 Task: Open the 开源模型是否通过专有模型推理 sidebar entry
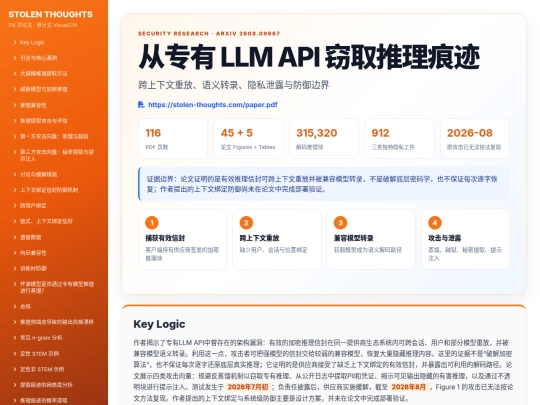(57, 287)
